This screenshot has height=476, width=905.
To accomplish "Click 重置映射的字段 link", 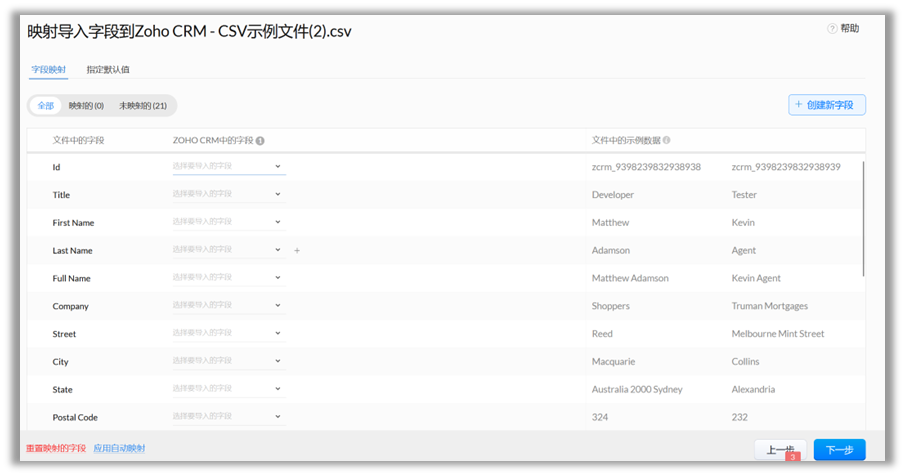I will (x=55, y=448).
